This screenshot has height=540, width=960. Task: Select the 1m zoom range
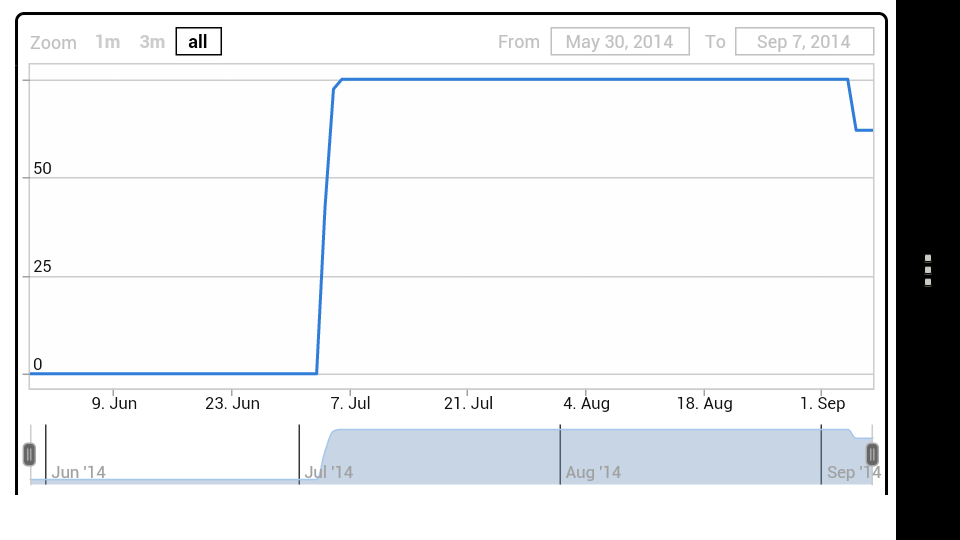click(107, 42)
